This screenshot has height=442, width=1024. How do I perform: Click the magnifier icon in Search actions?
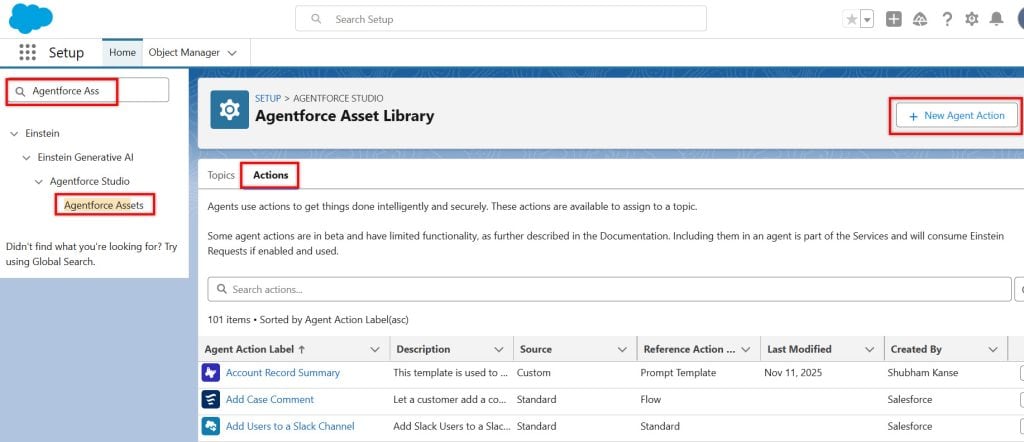(222, 289)
